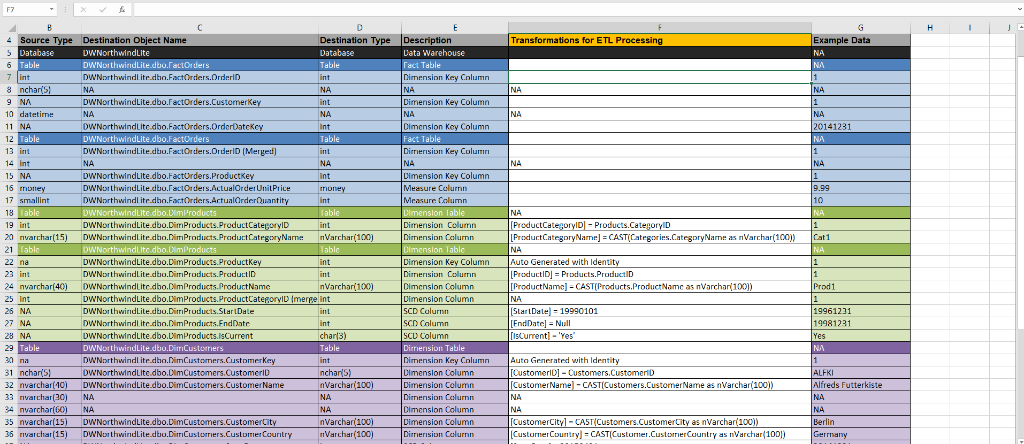The image size is (1024, 444).
Task: Select cell 'DWNorthwindLite.dbo.DimProducts.IsCurrent'
Action: click(x=200, y=336)
